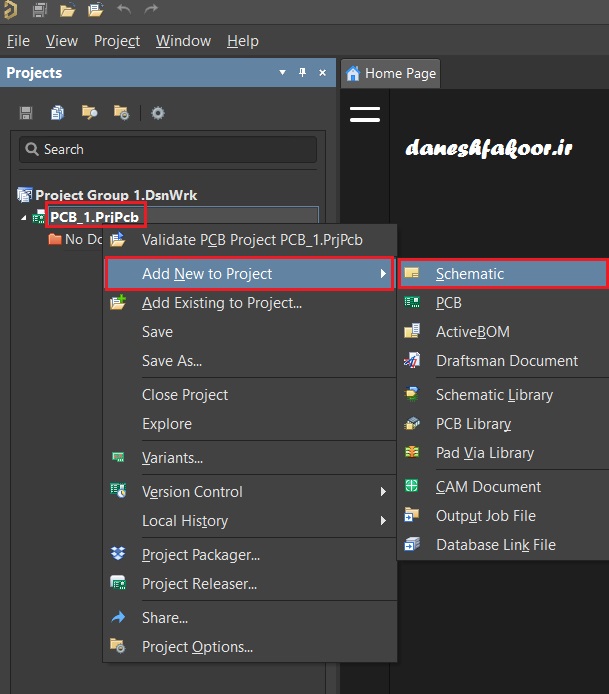The image size is (609, 694).
Task: Add a new PCB document
Action: (x=504, y=303)
